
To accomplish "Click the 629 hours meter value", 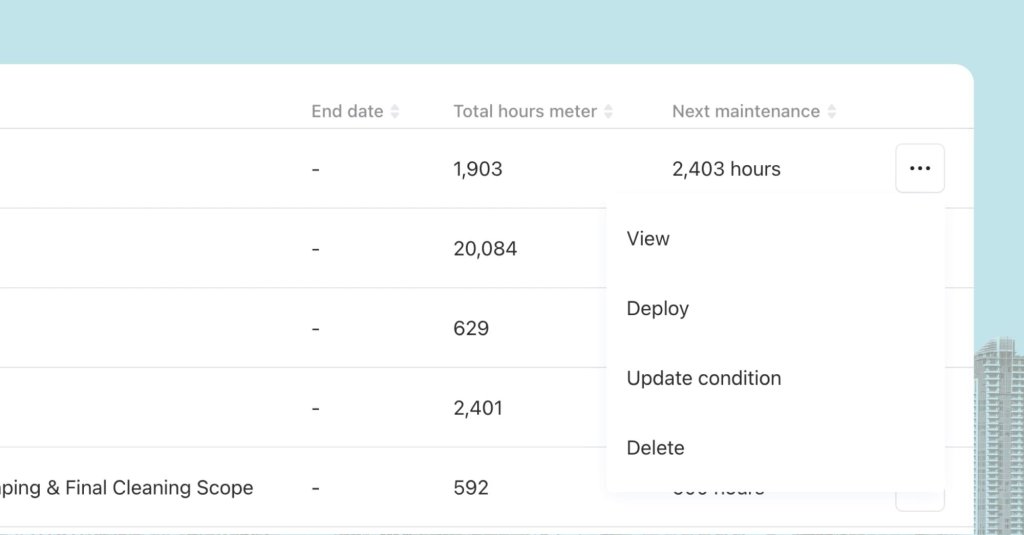I will pos(471,329).
